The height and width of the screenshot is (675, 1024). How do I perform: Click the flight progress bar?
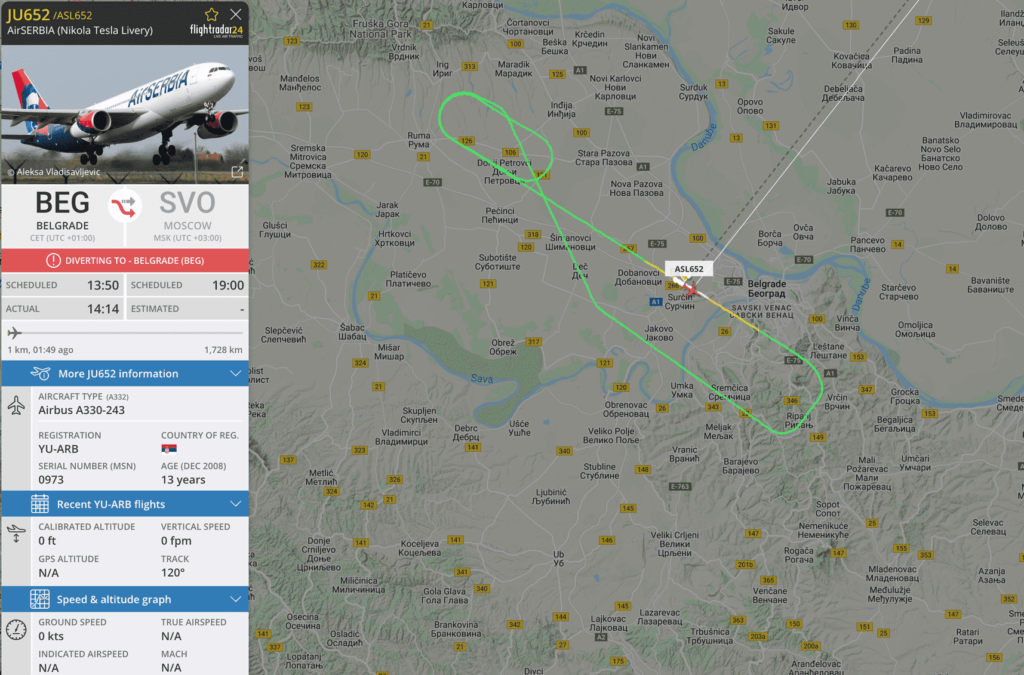point(125,333)
